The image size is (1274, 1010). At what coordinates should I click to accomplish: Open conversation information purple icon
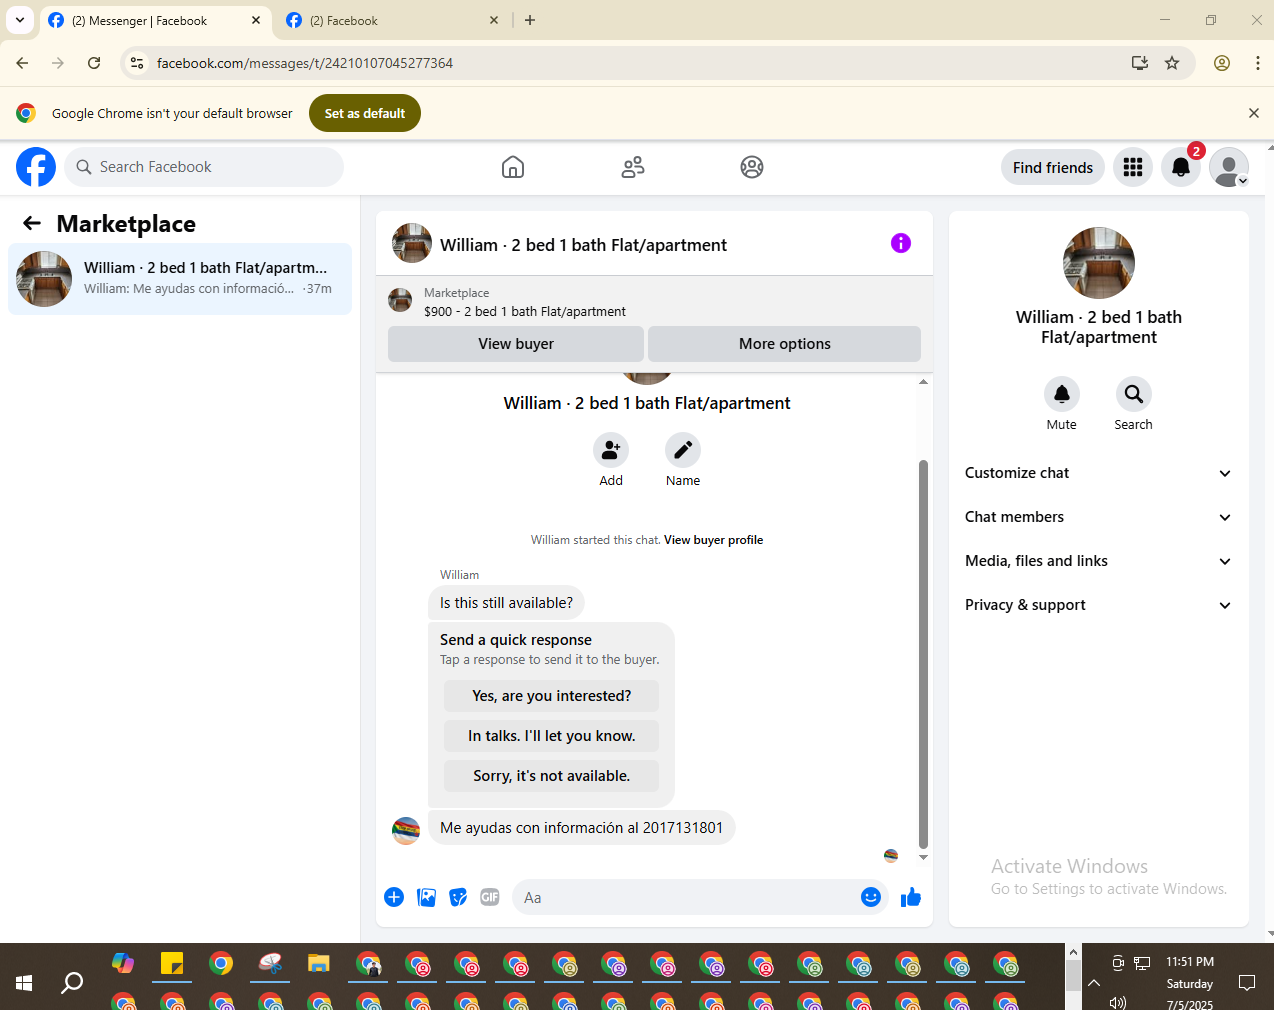pos(901,243)
